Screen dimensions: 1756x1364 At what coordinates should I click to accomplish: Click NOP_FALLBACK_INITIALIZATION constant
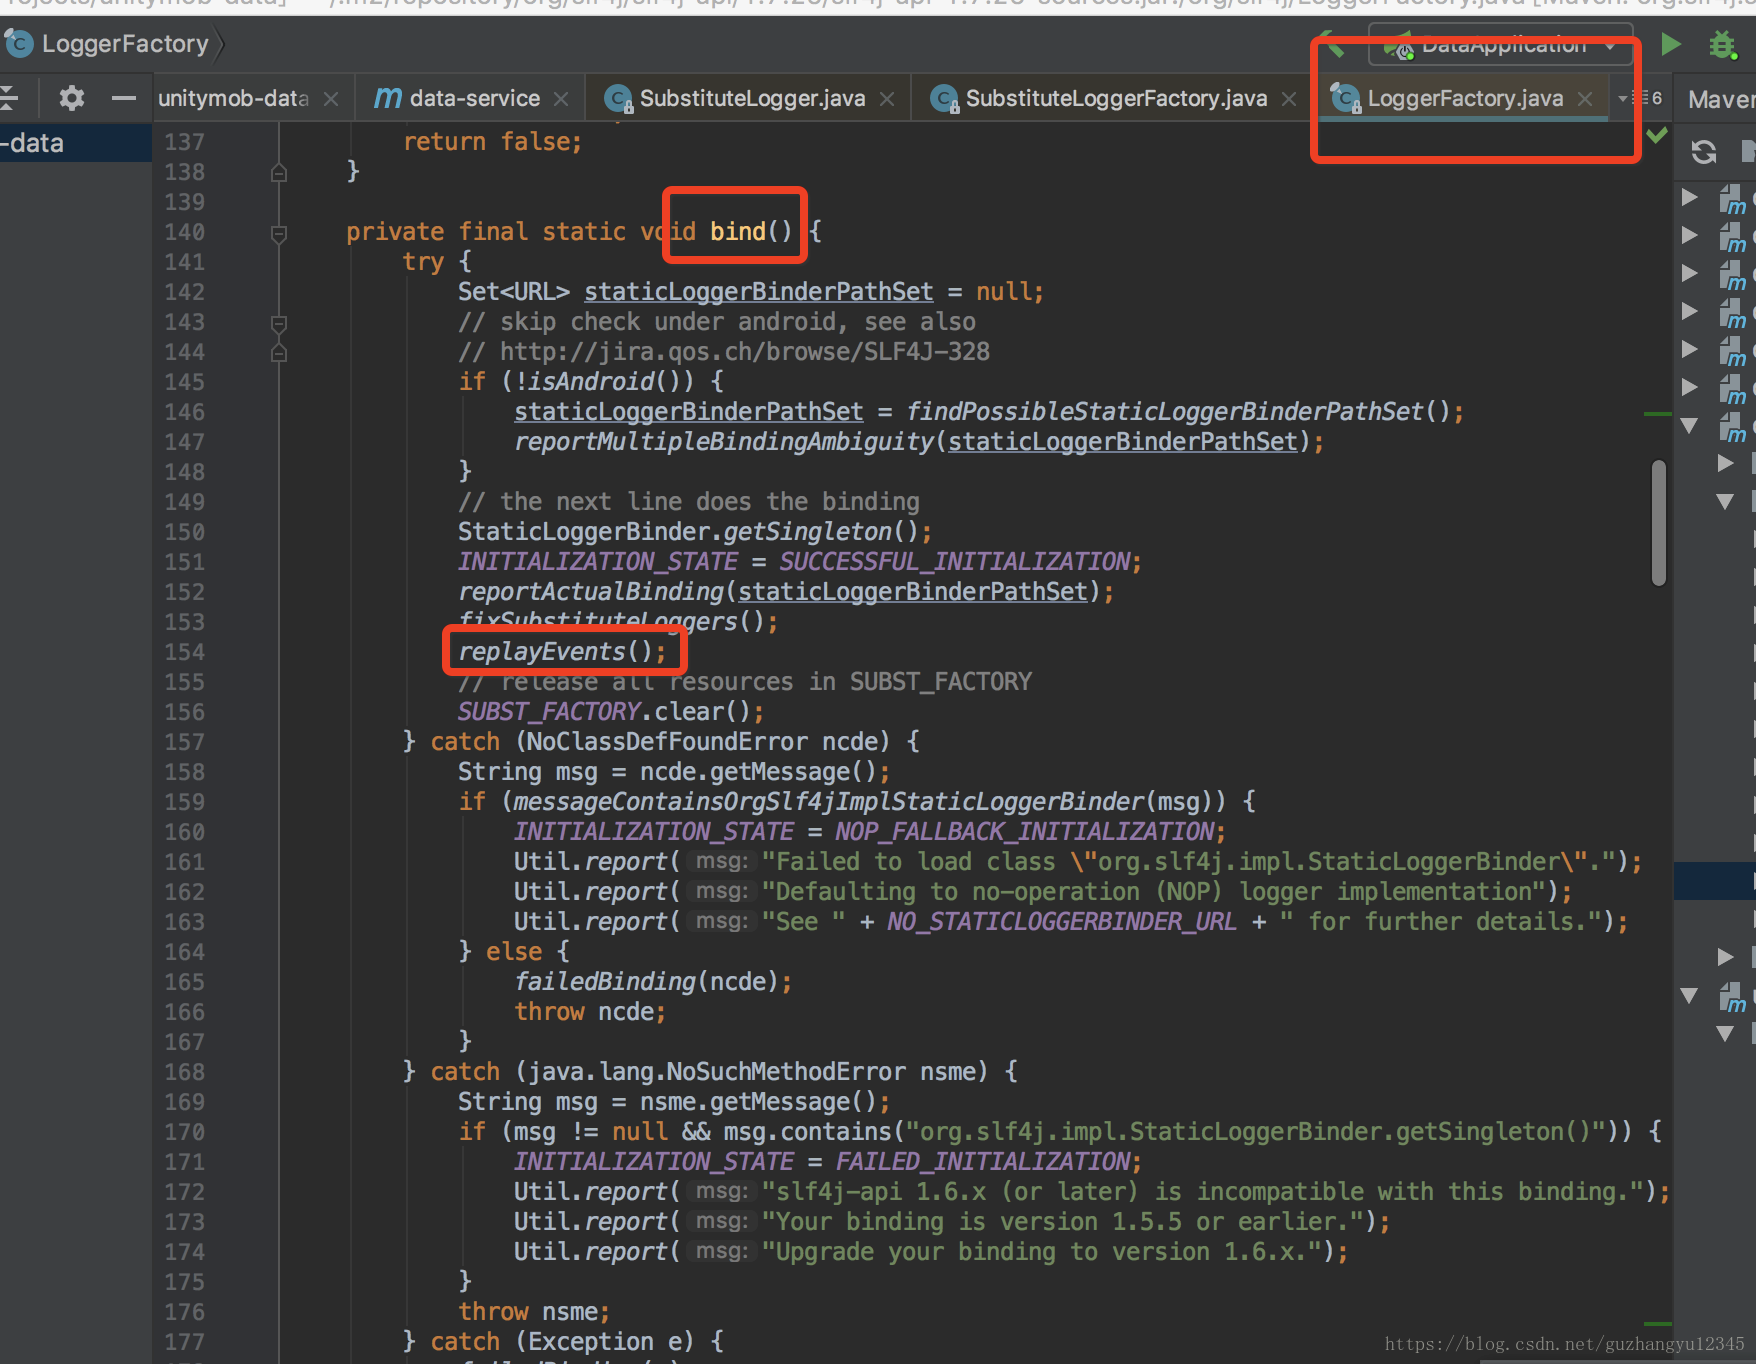pos(1025,832)
